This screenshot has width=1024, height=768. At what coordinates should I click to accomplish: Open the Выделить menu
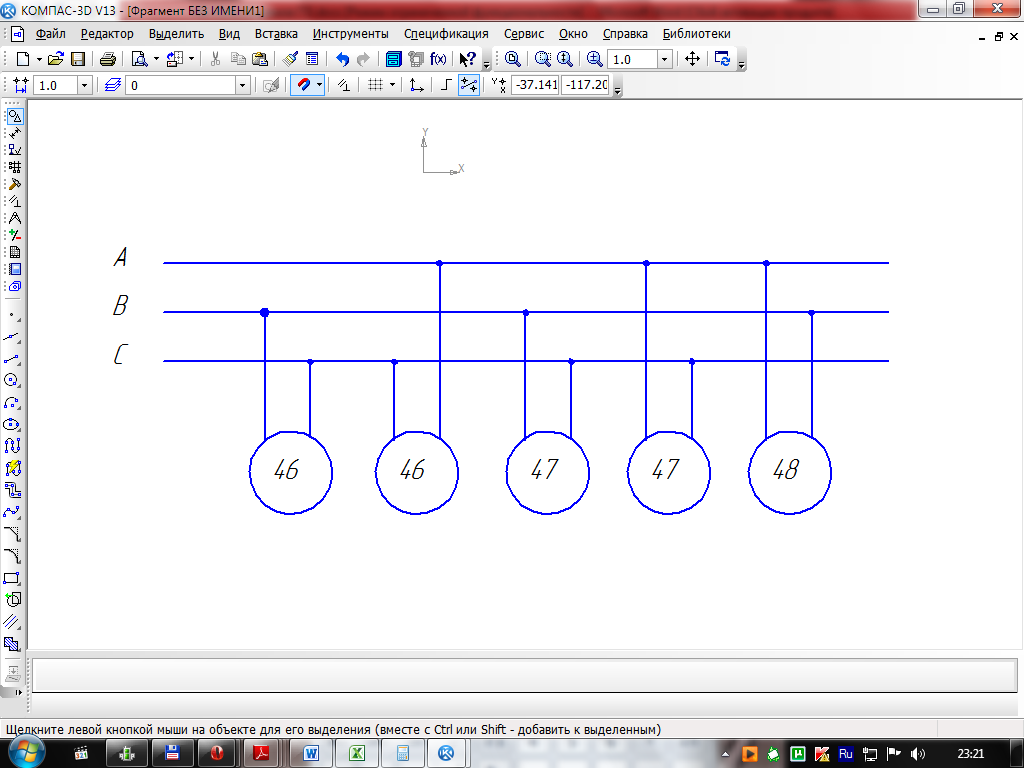point(176,34)
